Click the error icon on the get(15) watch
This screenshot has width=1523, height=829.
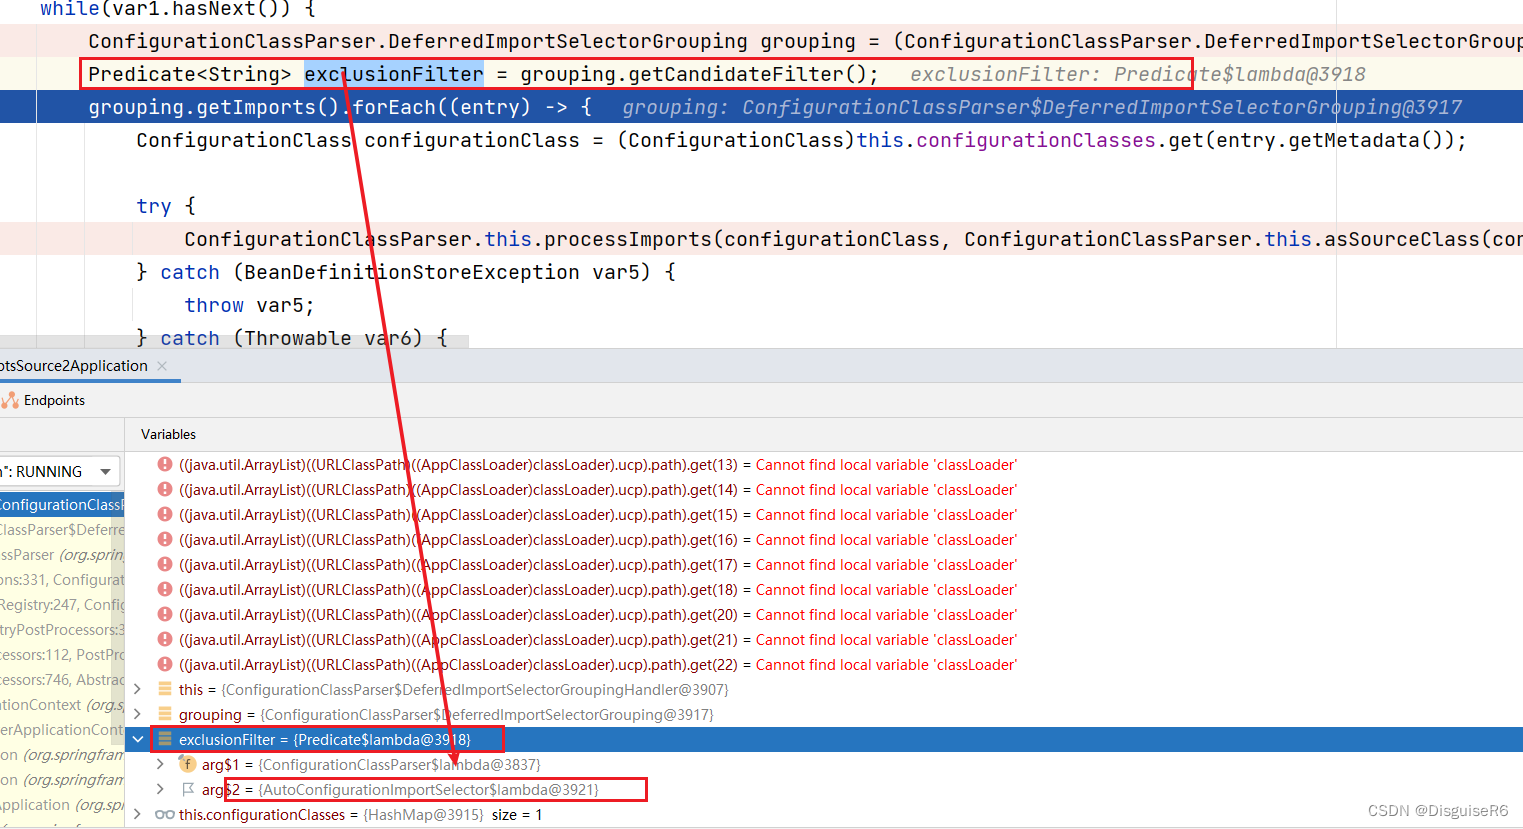point(165,514)
